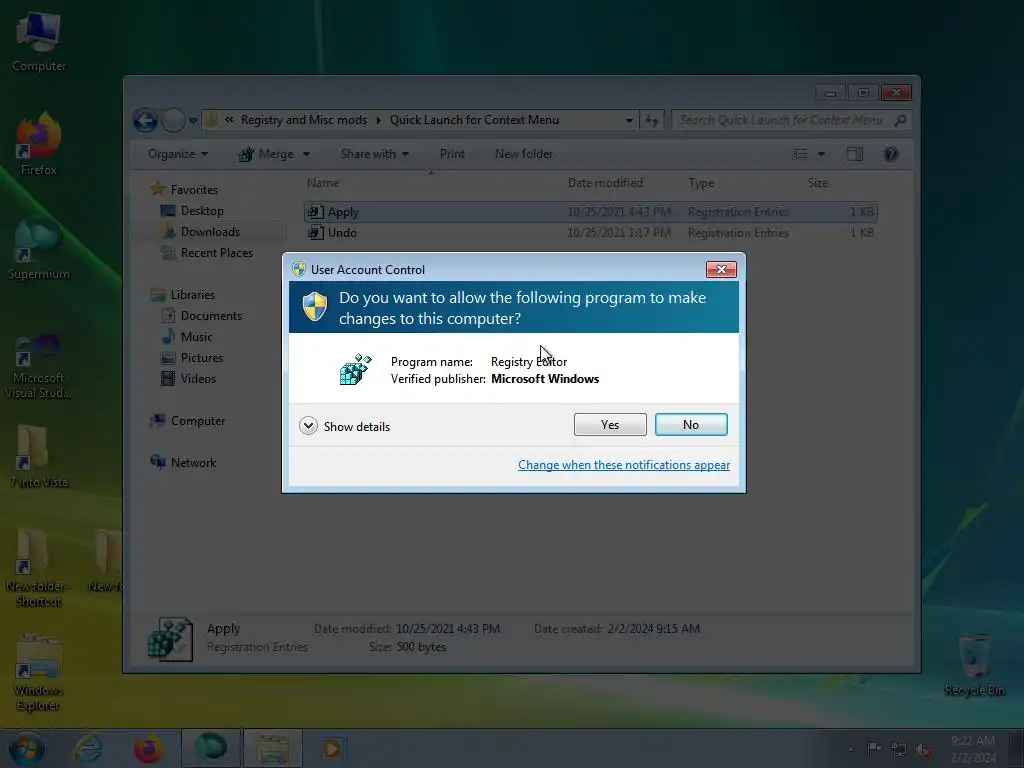The width and height of the screenshot is (1024, 768).
Task: Open Microsoft Visual Studio desktop shortcut
Action: 39,367
